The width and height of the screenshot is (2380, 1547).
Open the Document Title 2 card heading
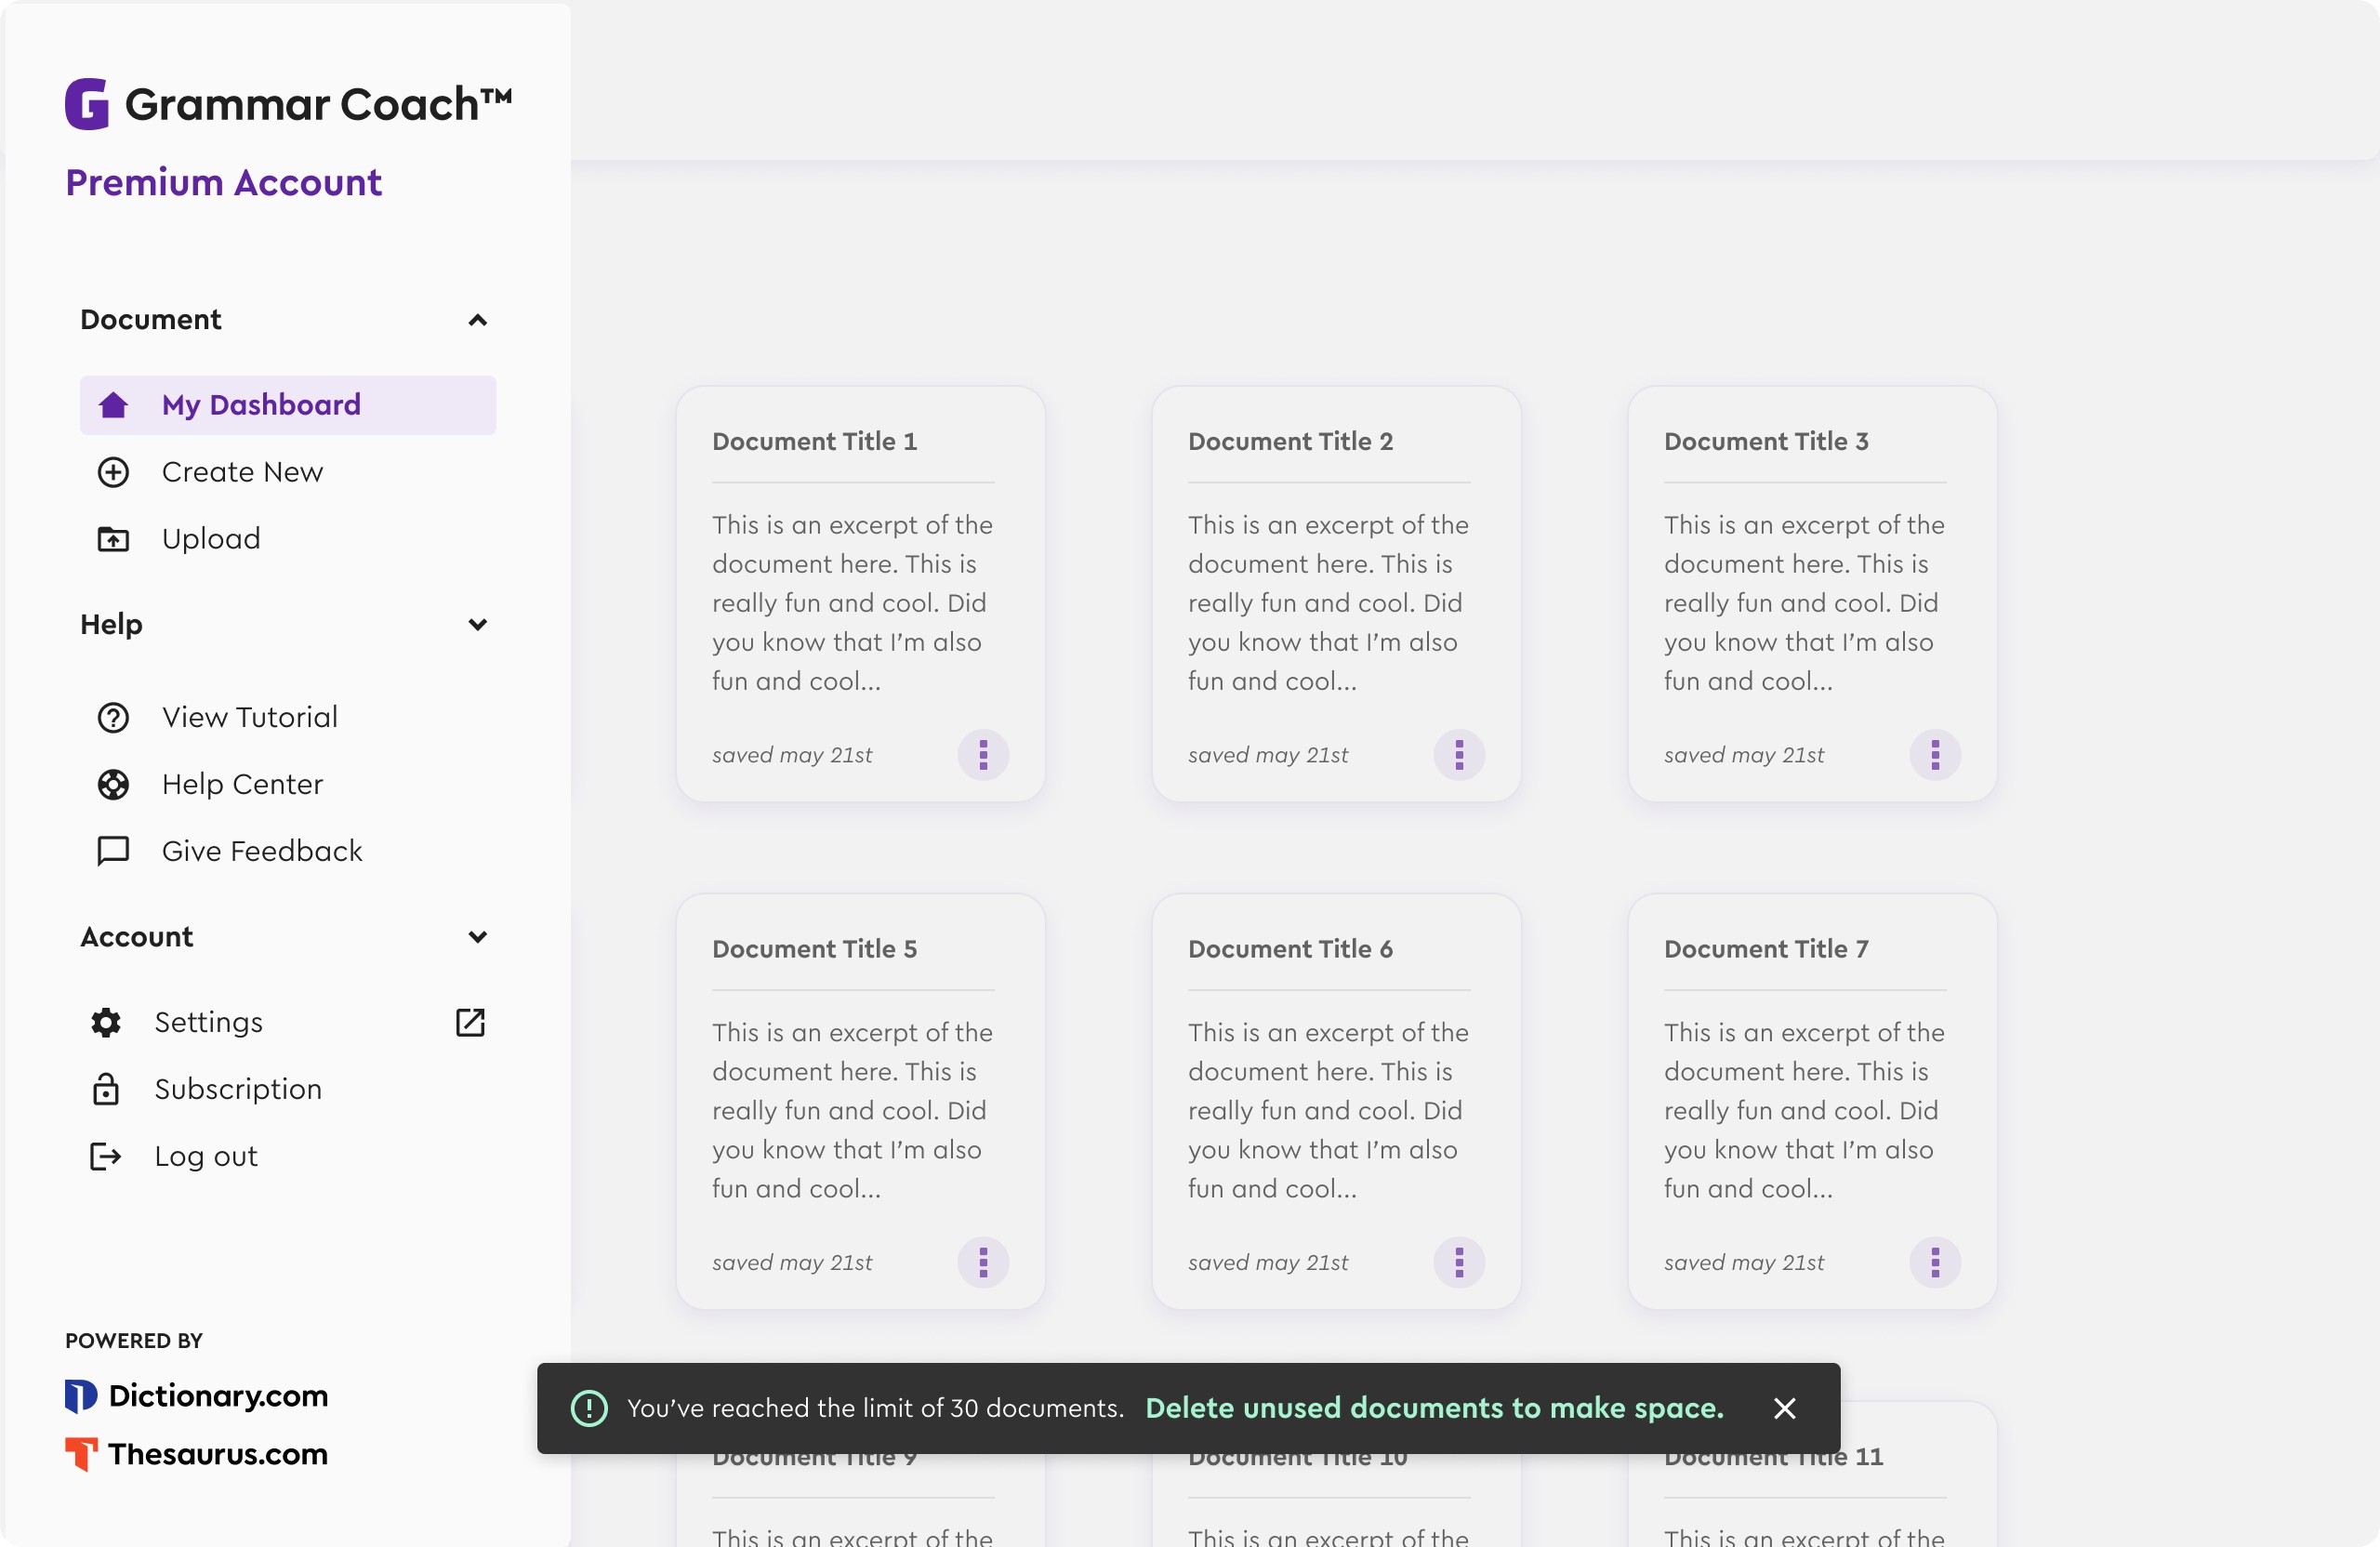click(x=1290, y=442)
